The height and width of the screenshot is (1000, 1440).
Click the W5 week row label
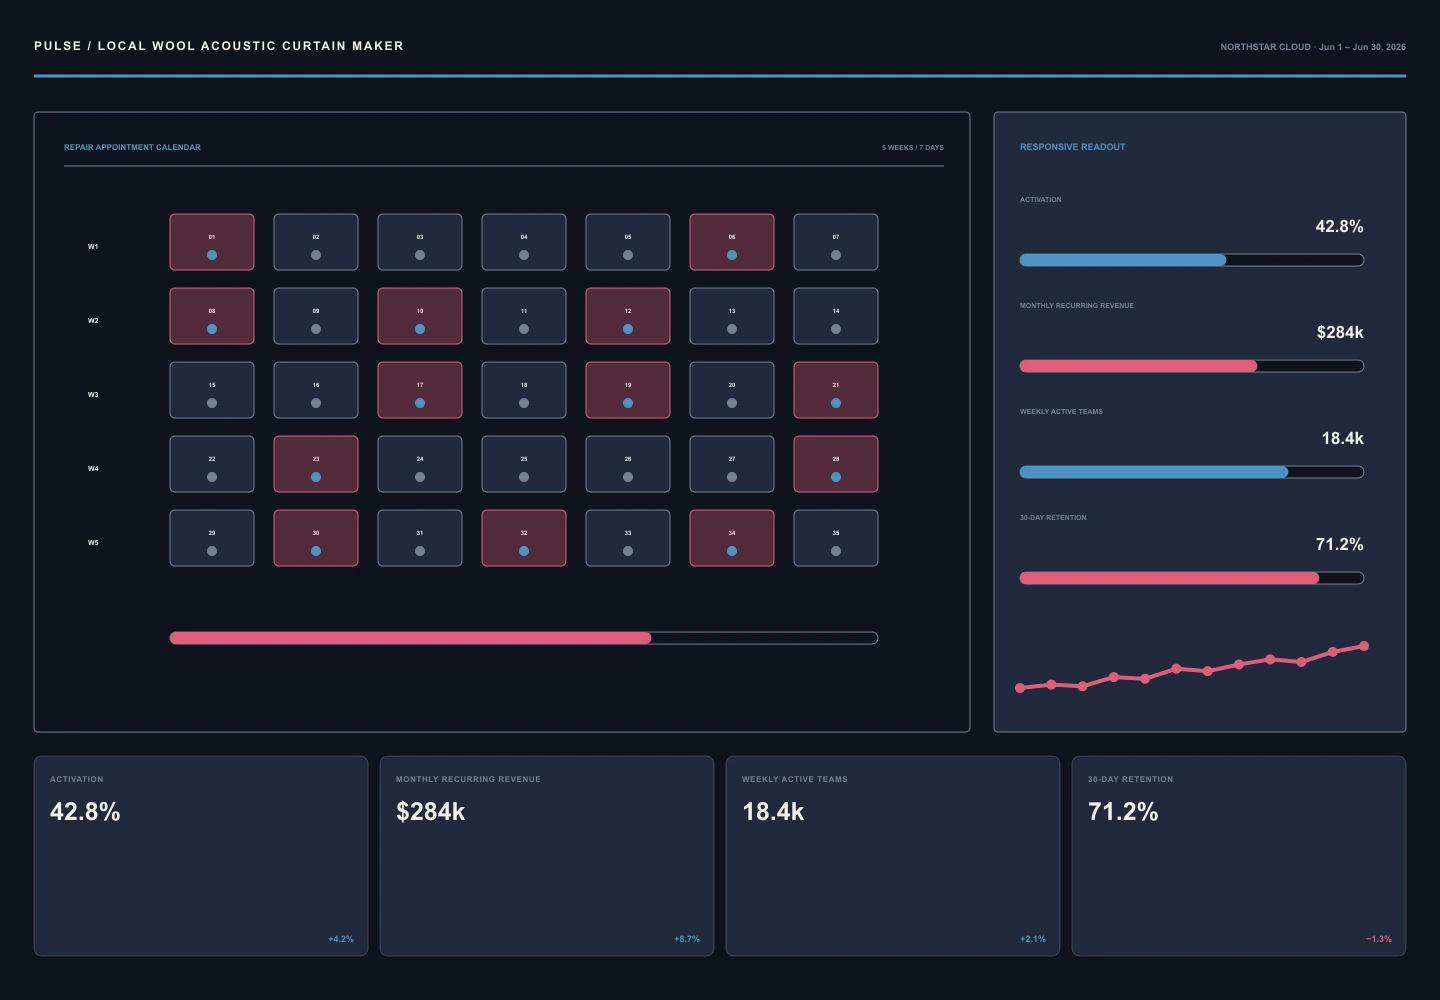93,542
